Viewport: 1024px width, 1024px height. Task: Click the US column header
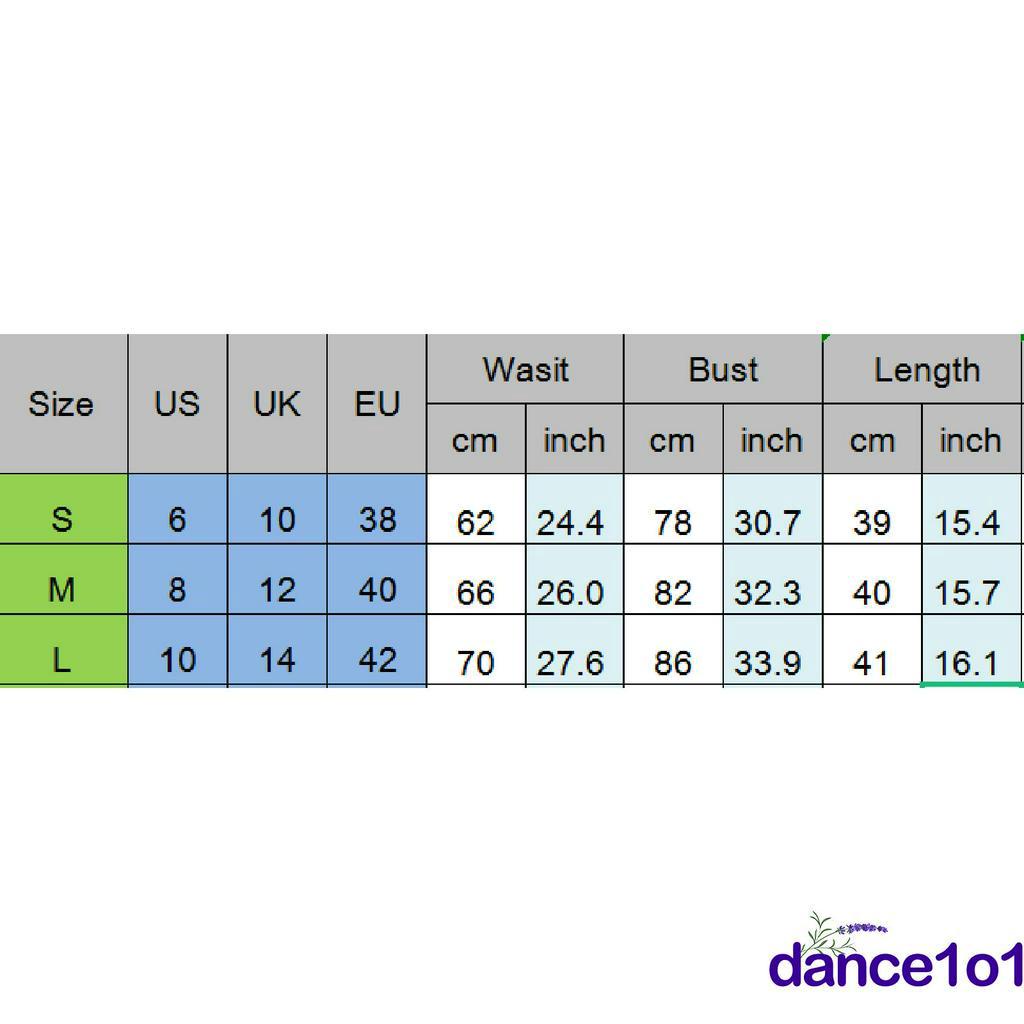[x=177, y=404]
